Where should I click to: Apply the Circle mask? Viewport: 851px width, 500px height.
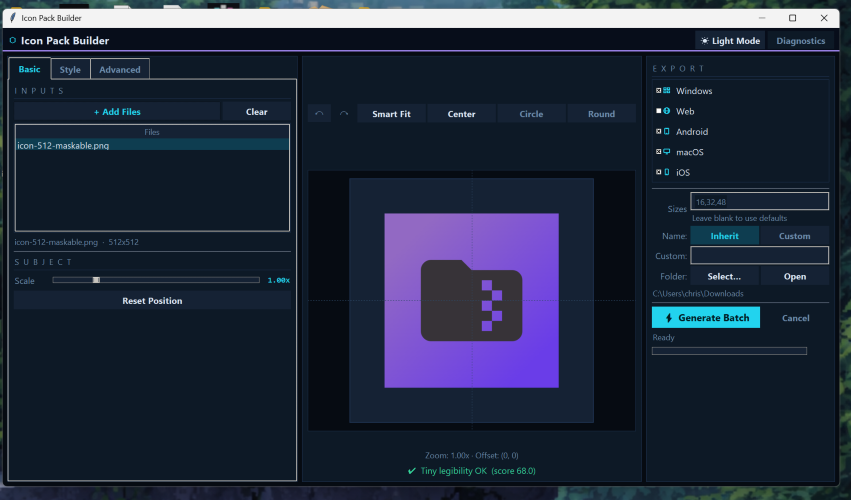coord(531,113)
